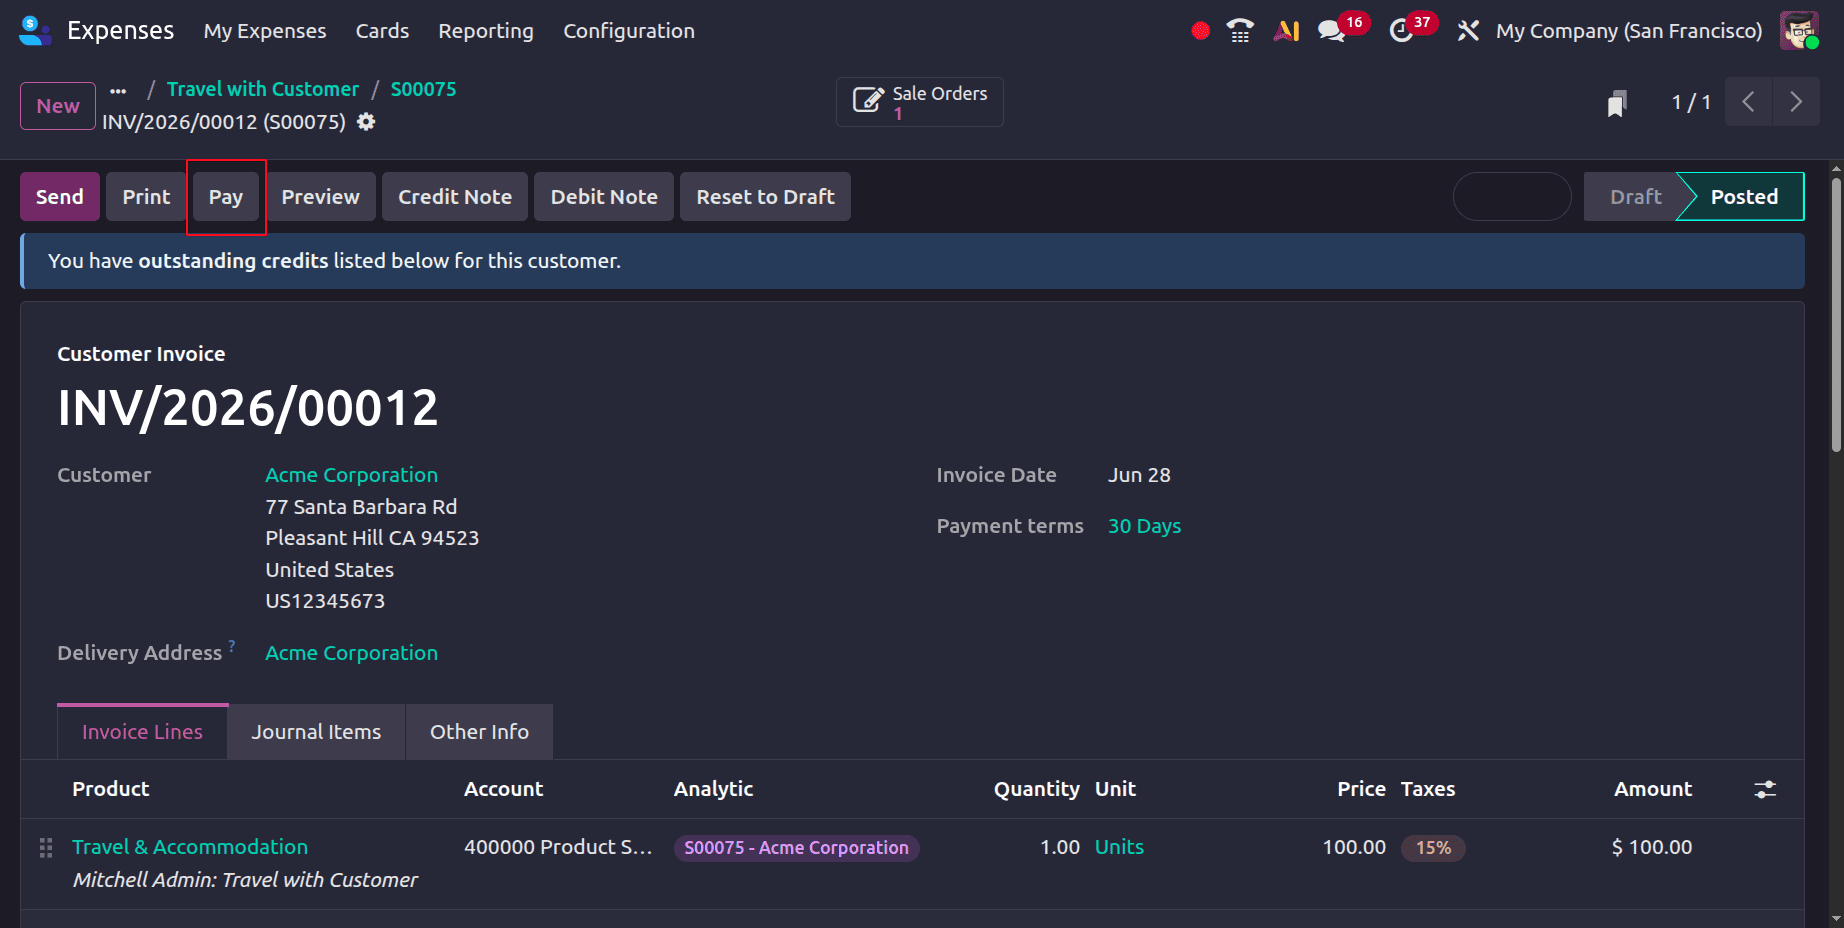Image resolution: width=1844 pixels, height=928 pixels.
Task: Click the gear actions icon next to INV/2026/00012
Action: coord(367,122)
